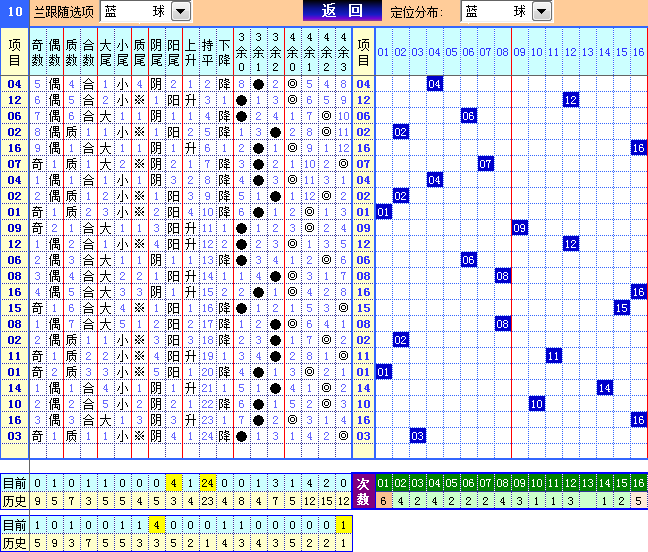Click the blue 10 box beside 兰跟随选项
The height and width of the screenshot is (552, 648).
click(14, 12)
